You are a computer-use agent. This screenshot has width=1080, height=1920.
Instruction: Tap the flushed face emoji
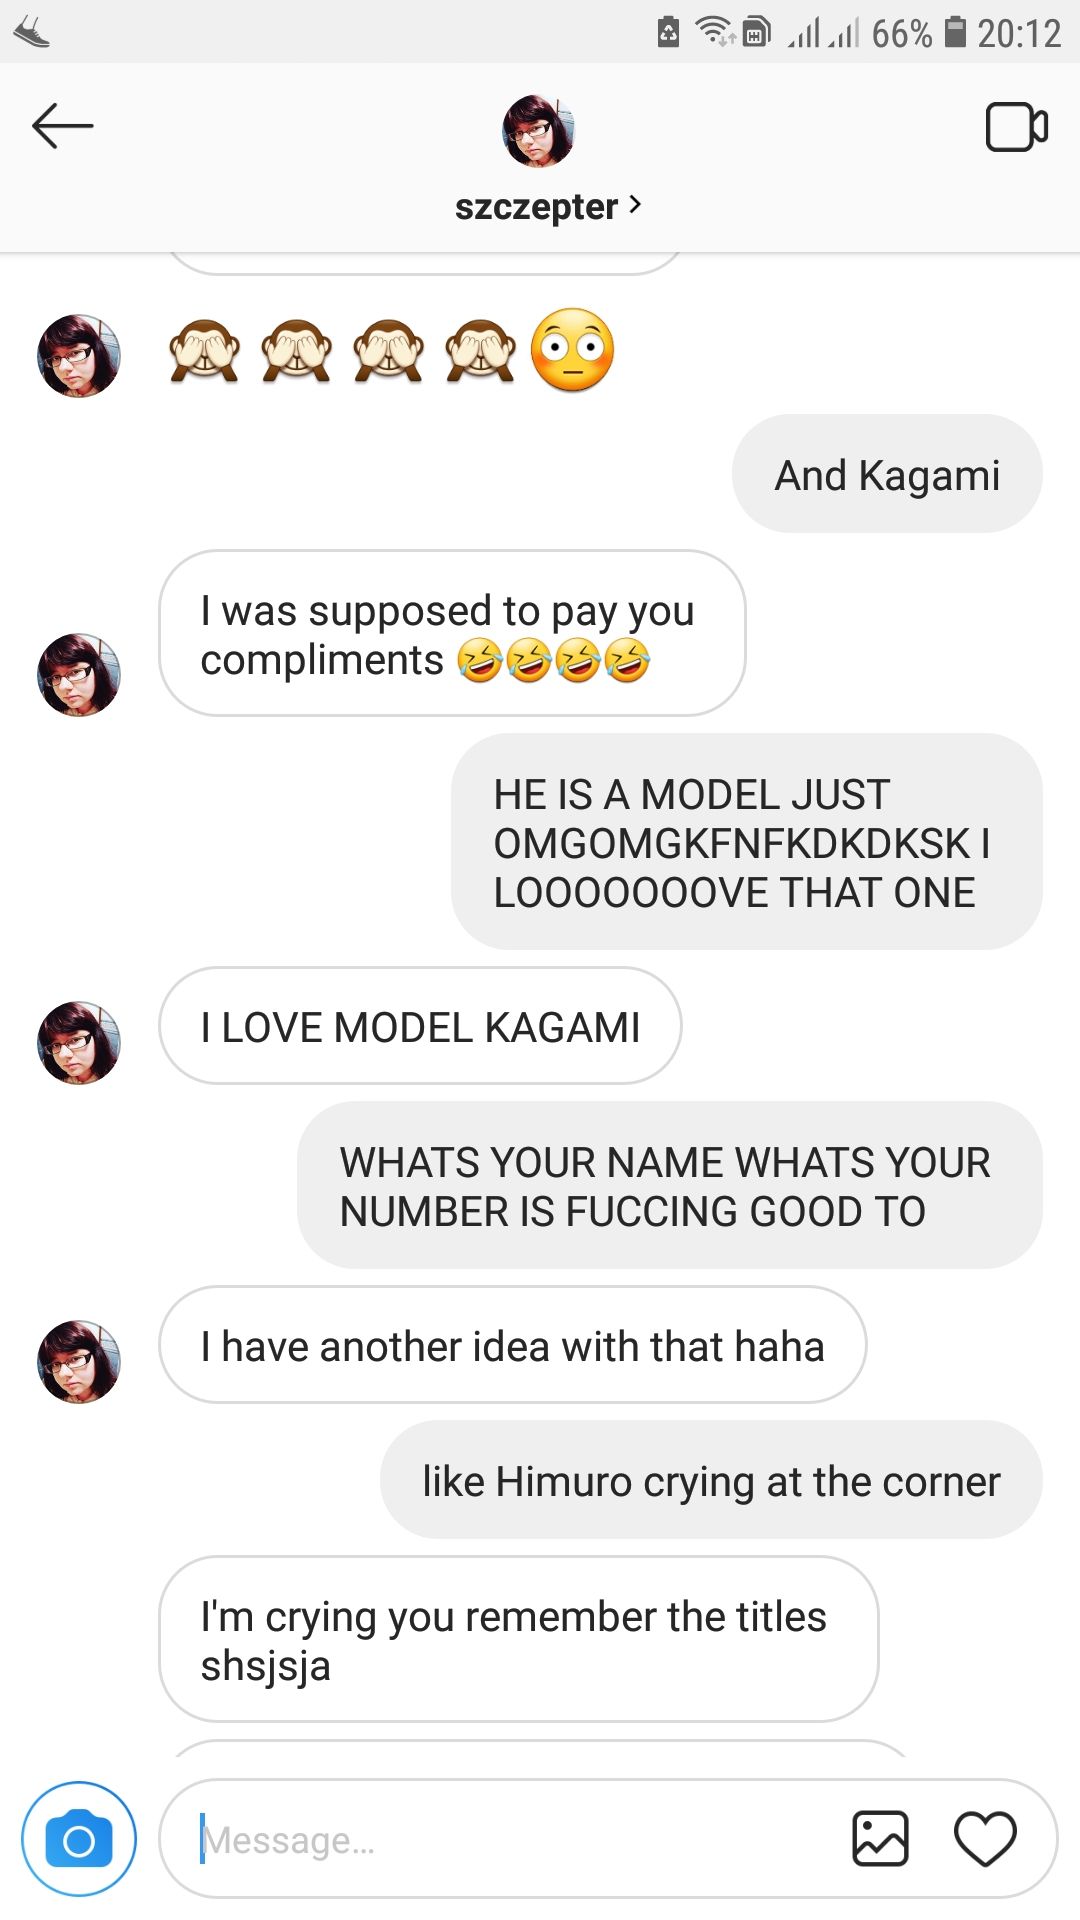[572, 350]
